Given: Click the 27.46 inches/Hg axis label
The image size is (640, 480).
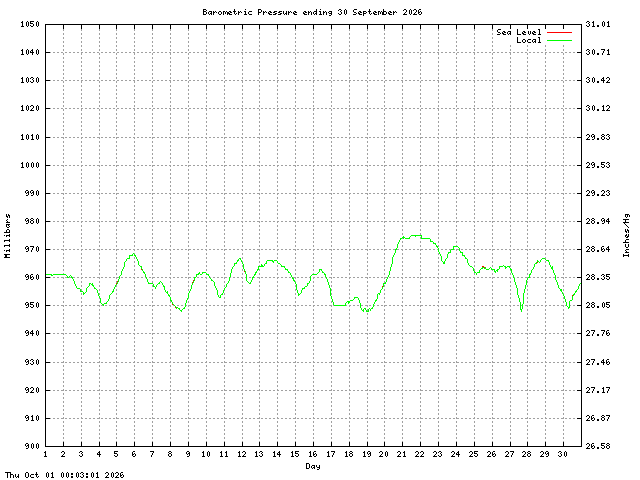Looking at the screenshot, I should (598, 362).
